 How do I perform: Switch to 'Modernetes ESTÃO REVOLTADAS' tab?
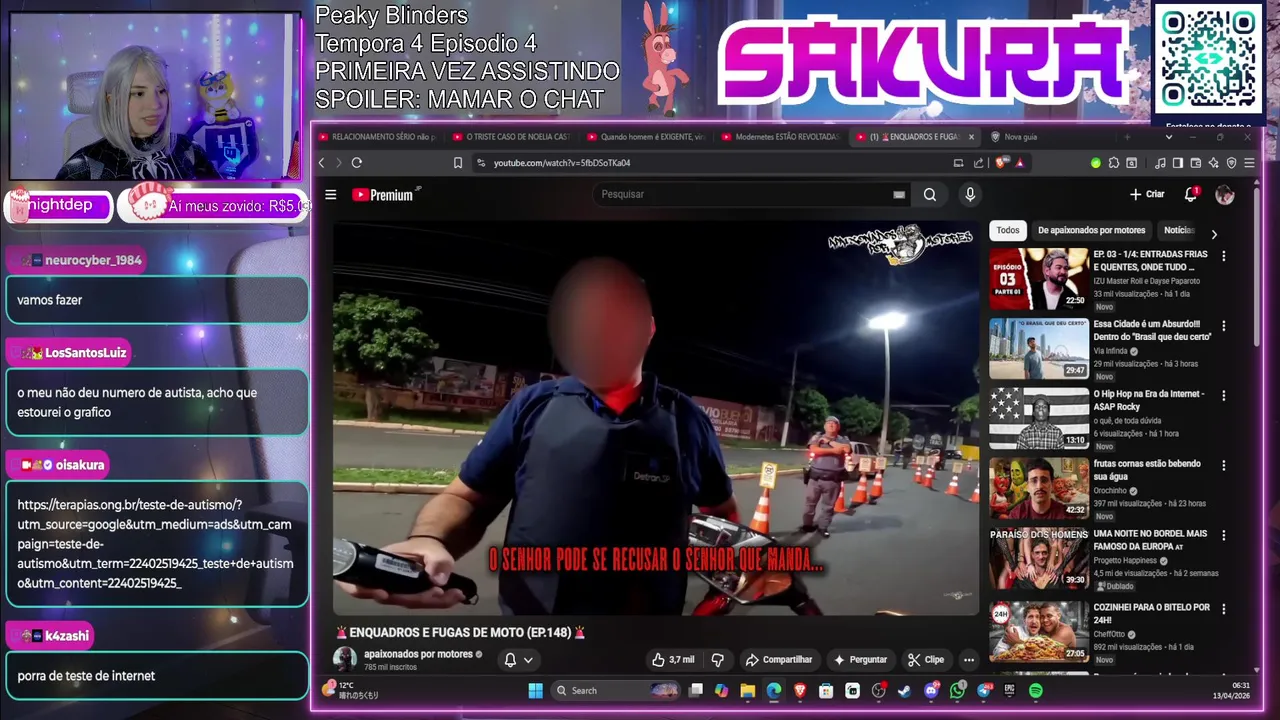coord(780,137)
